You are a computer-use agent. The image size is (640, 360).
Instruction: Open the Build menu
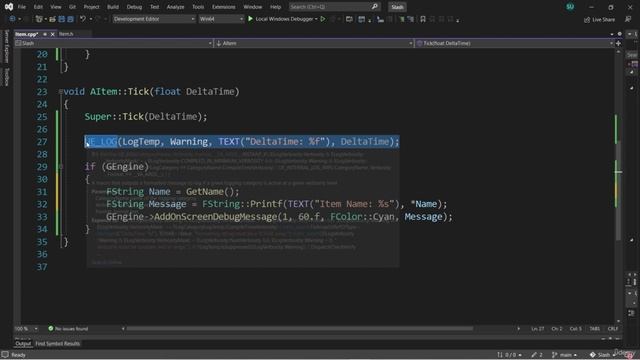click(113, 7)
